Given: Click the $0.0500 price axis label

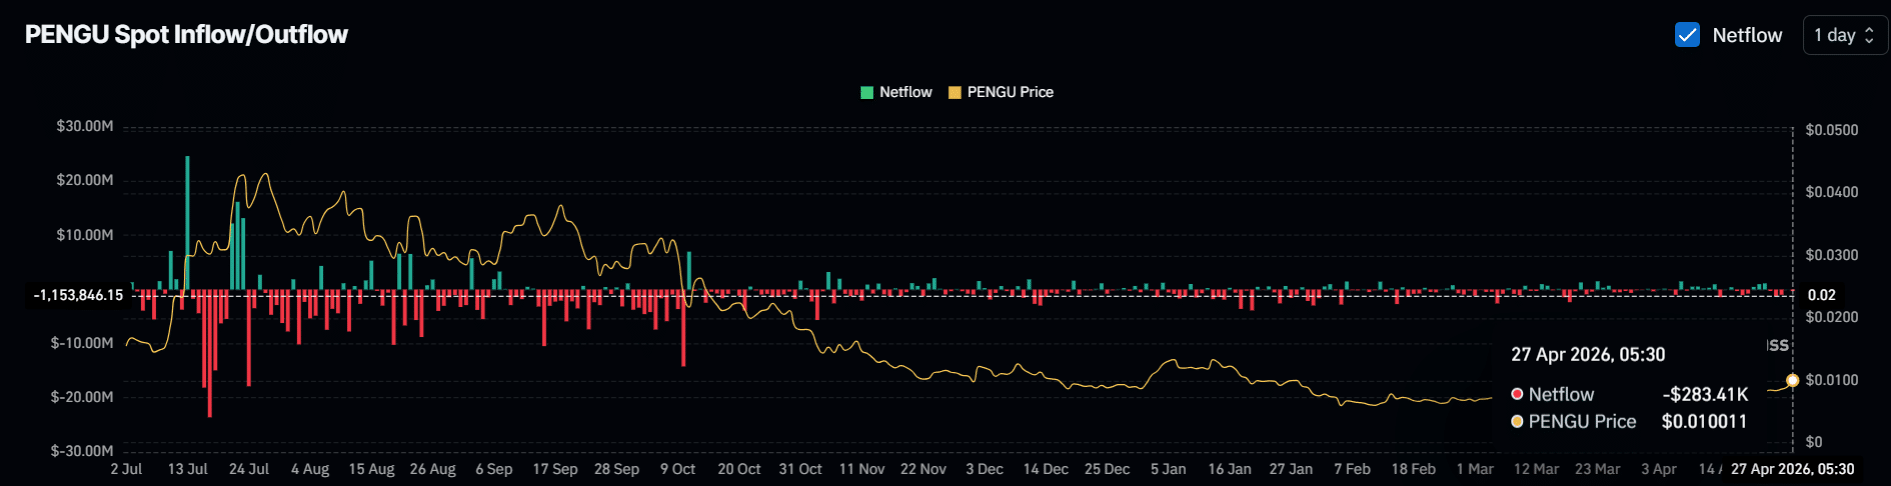Looking at the screenshot, I should coord(1832,130).
